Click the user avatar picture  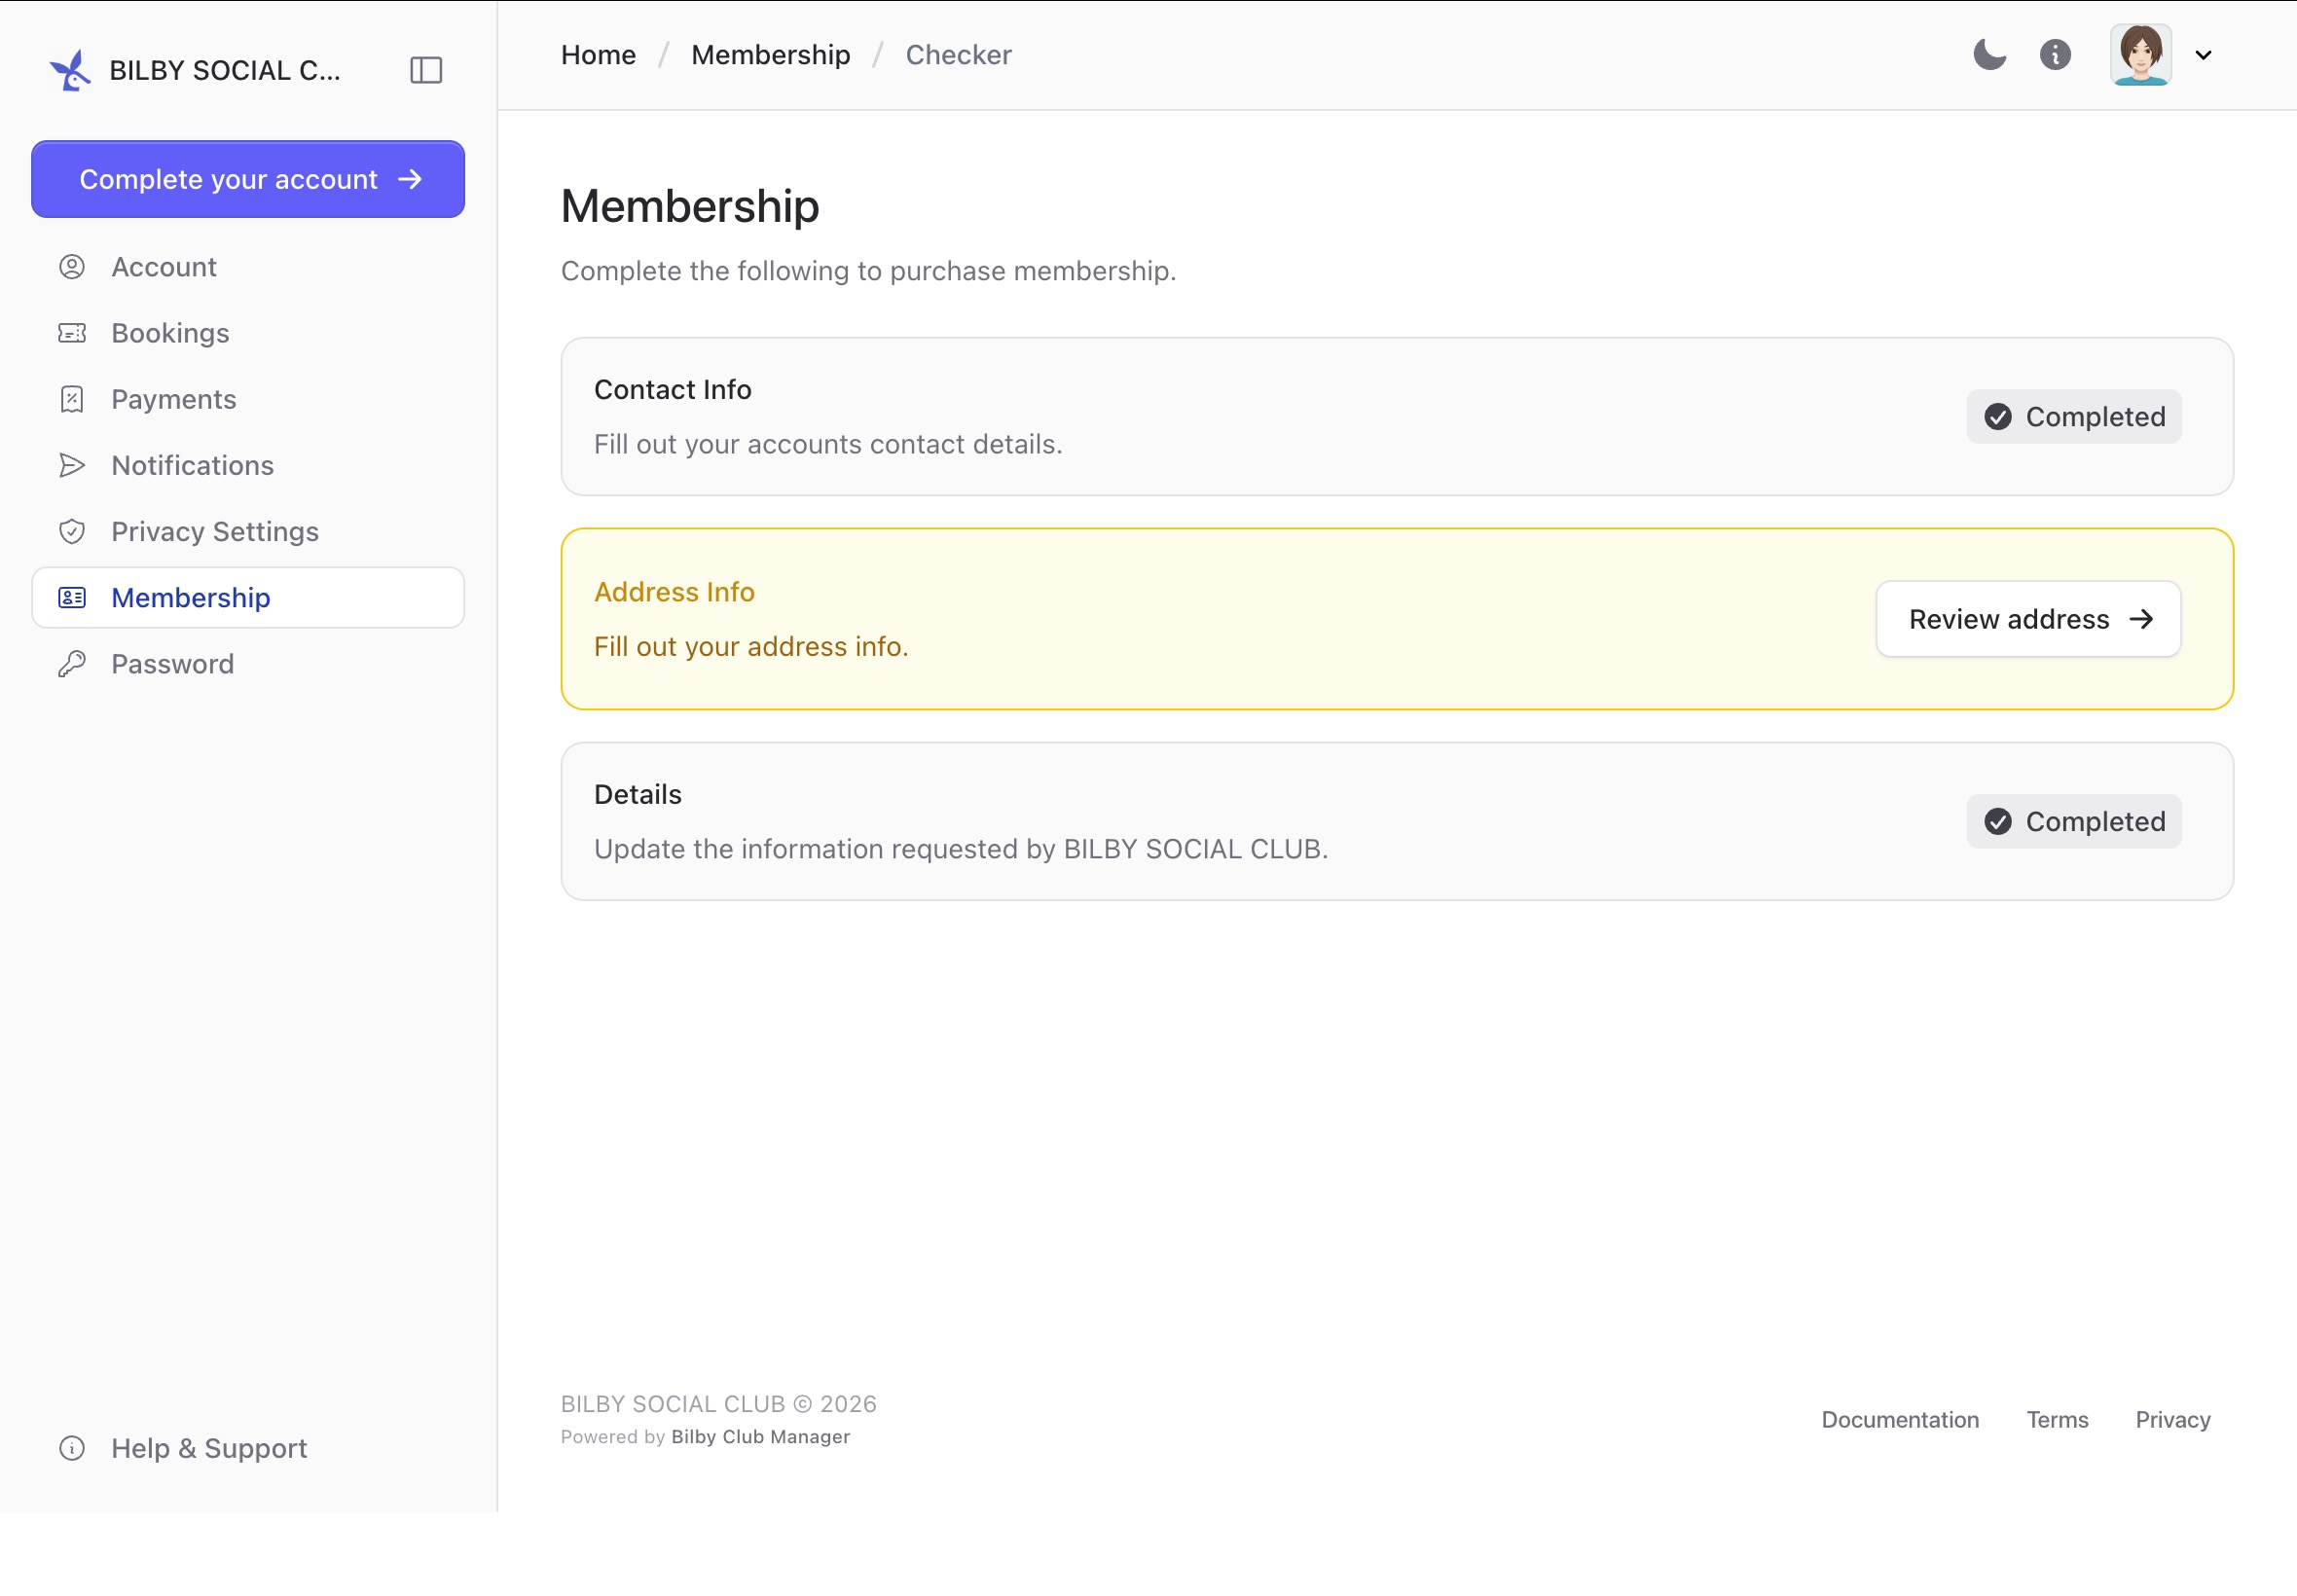pos(2140,54)
